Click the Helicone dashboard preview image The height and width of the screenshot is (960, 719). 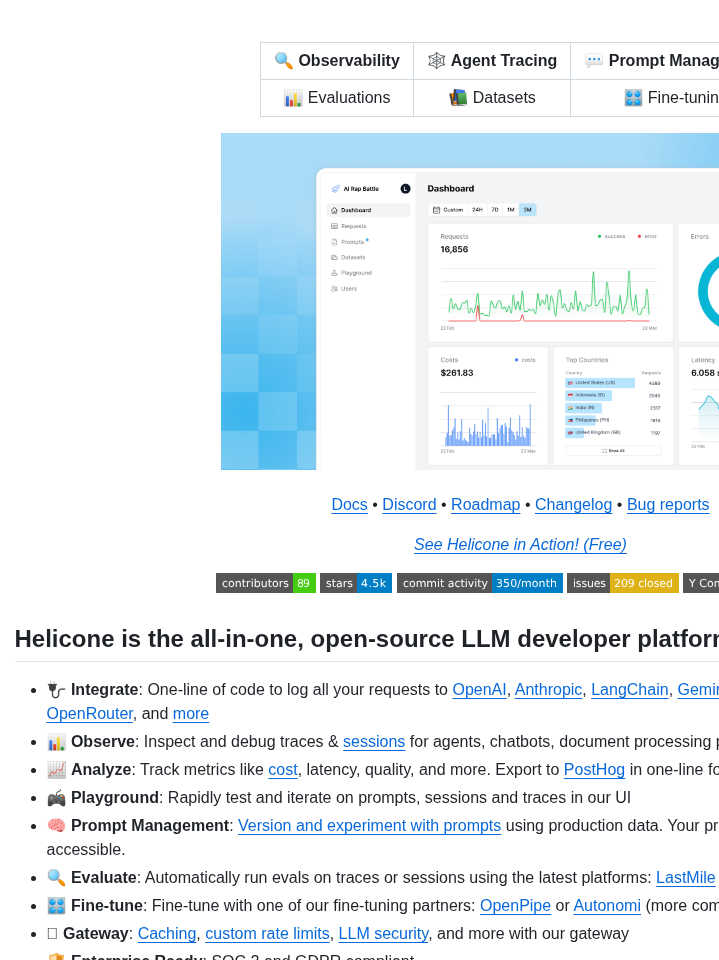[x=470, y=301]
